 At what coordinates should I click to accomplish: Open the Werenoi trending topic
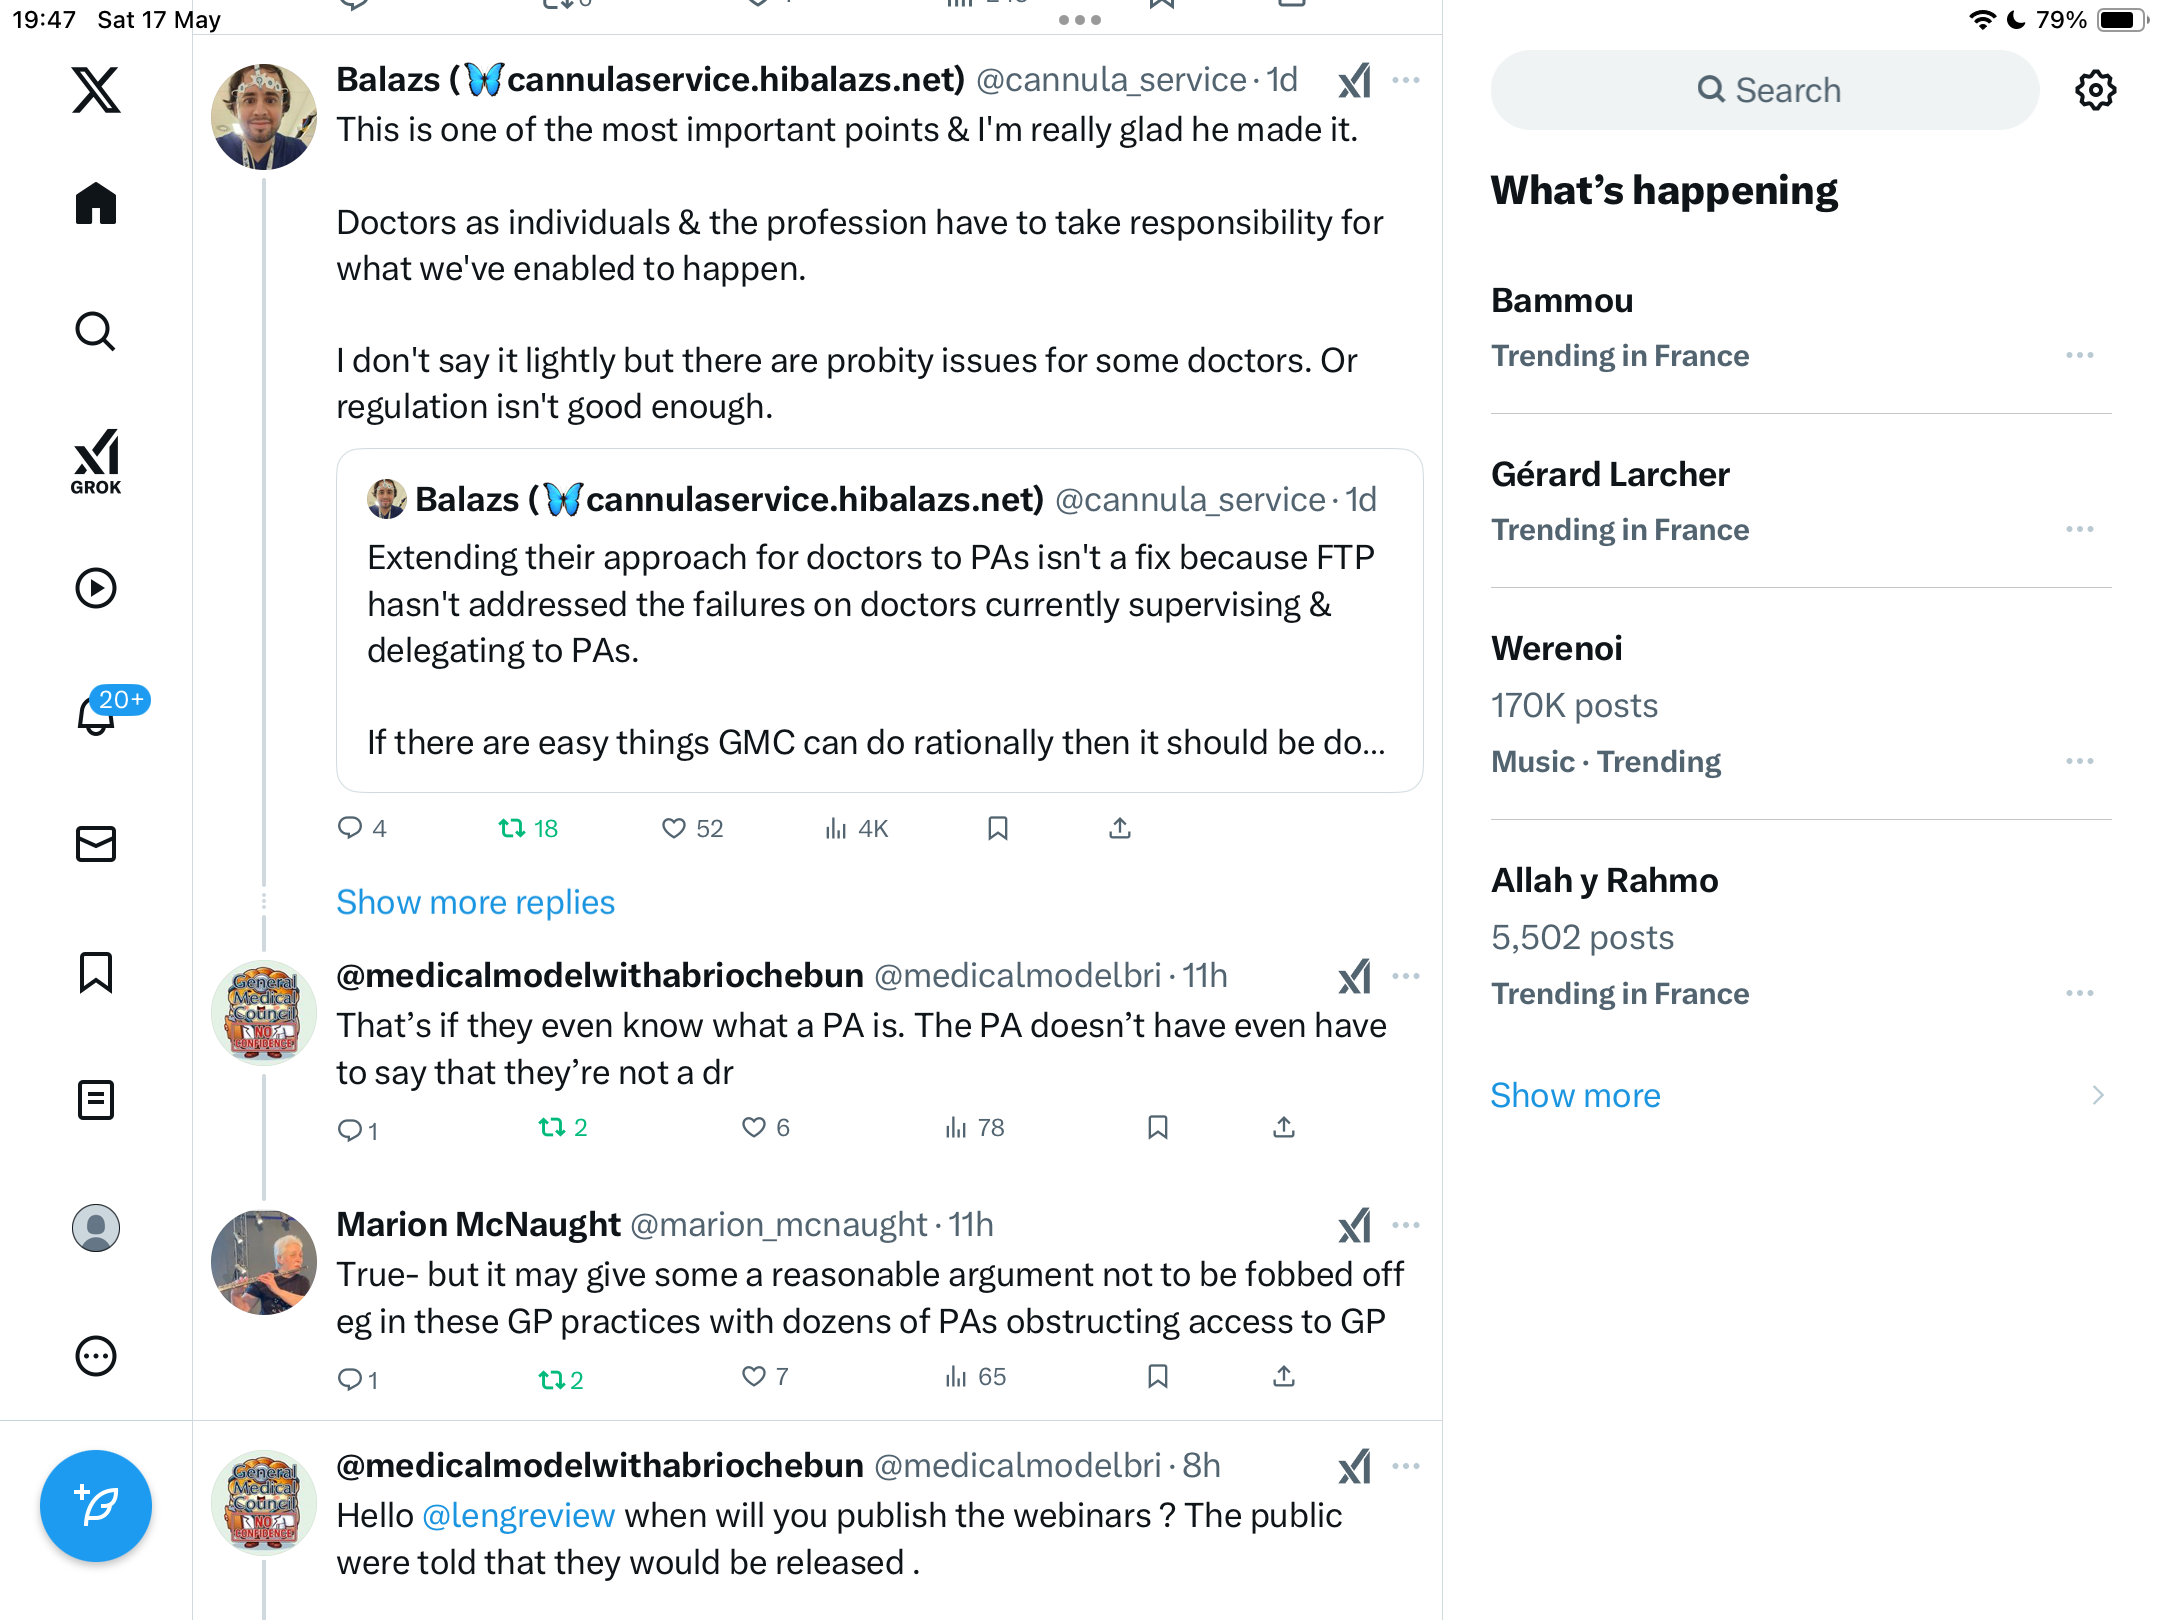1801,704
